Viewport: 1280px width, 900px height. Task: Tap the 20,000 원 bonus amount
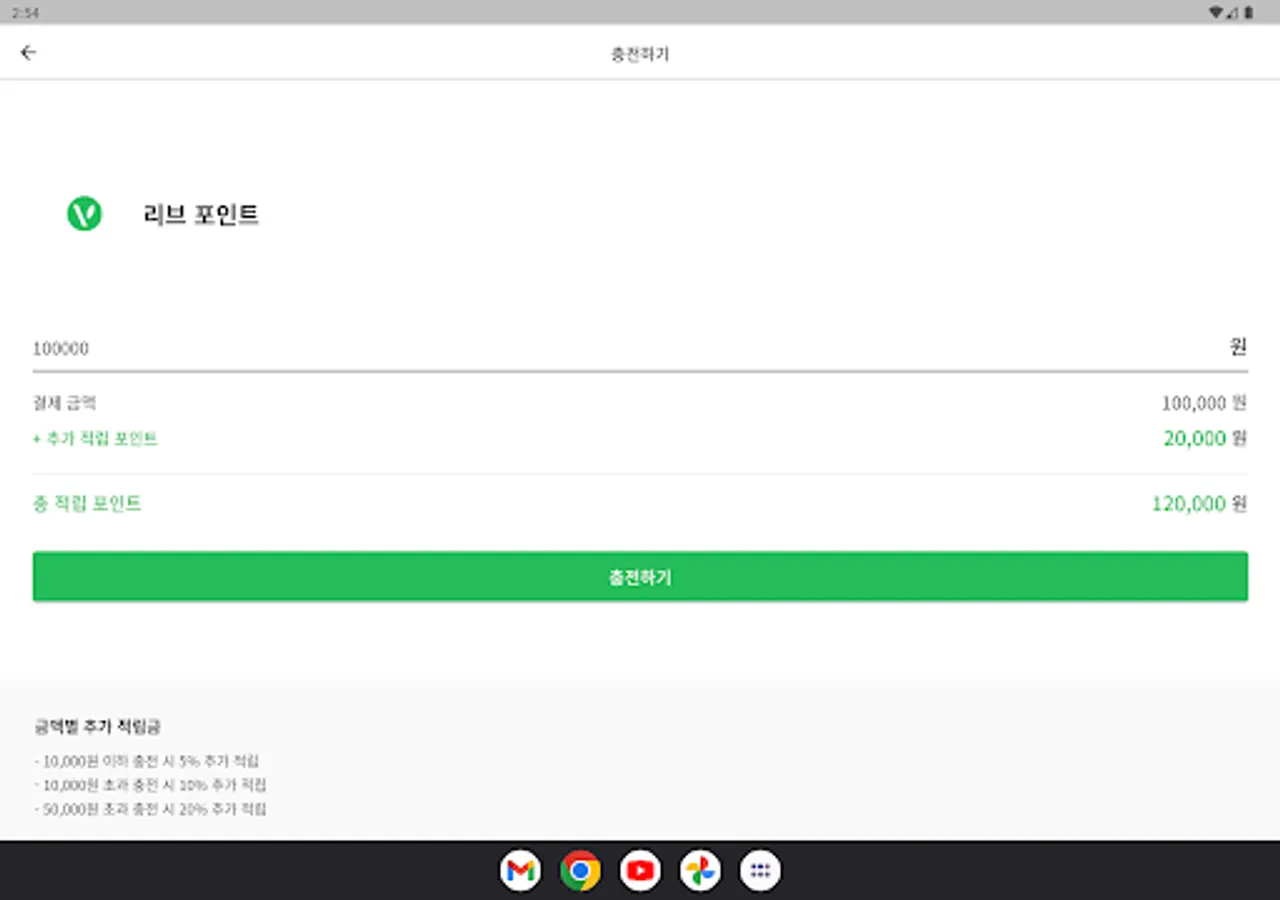tap(1205, 438)
